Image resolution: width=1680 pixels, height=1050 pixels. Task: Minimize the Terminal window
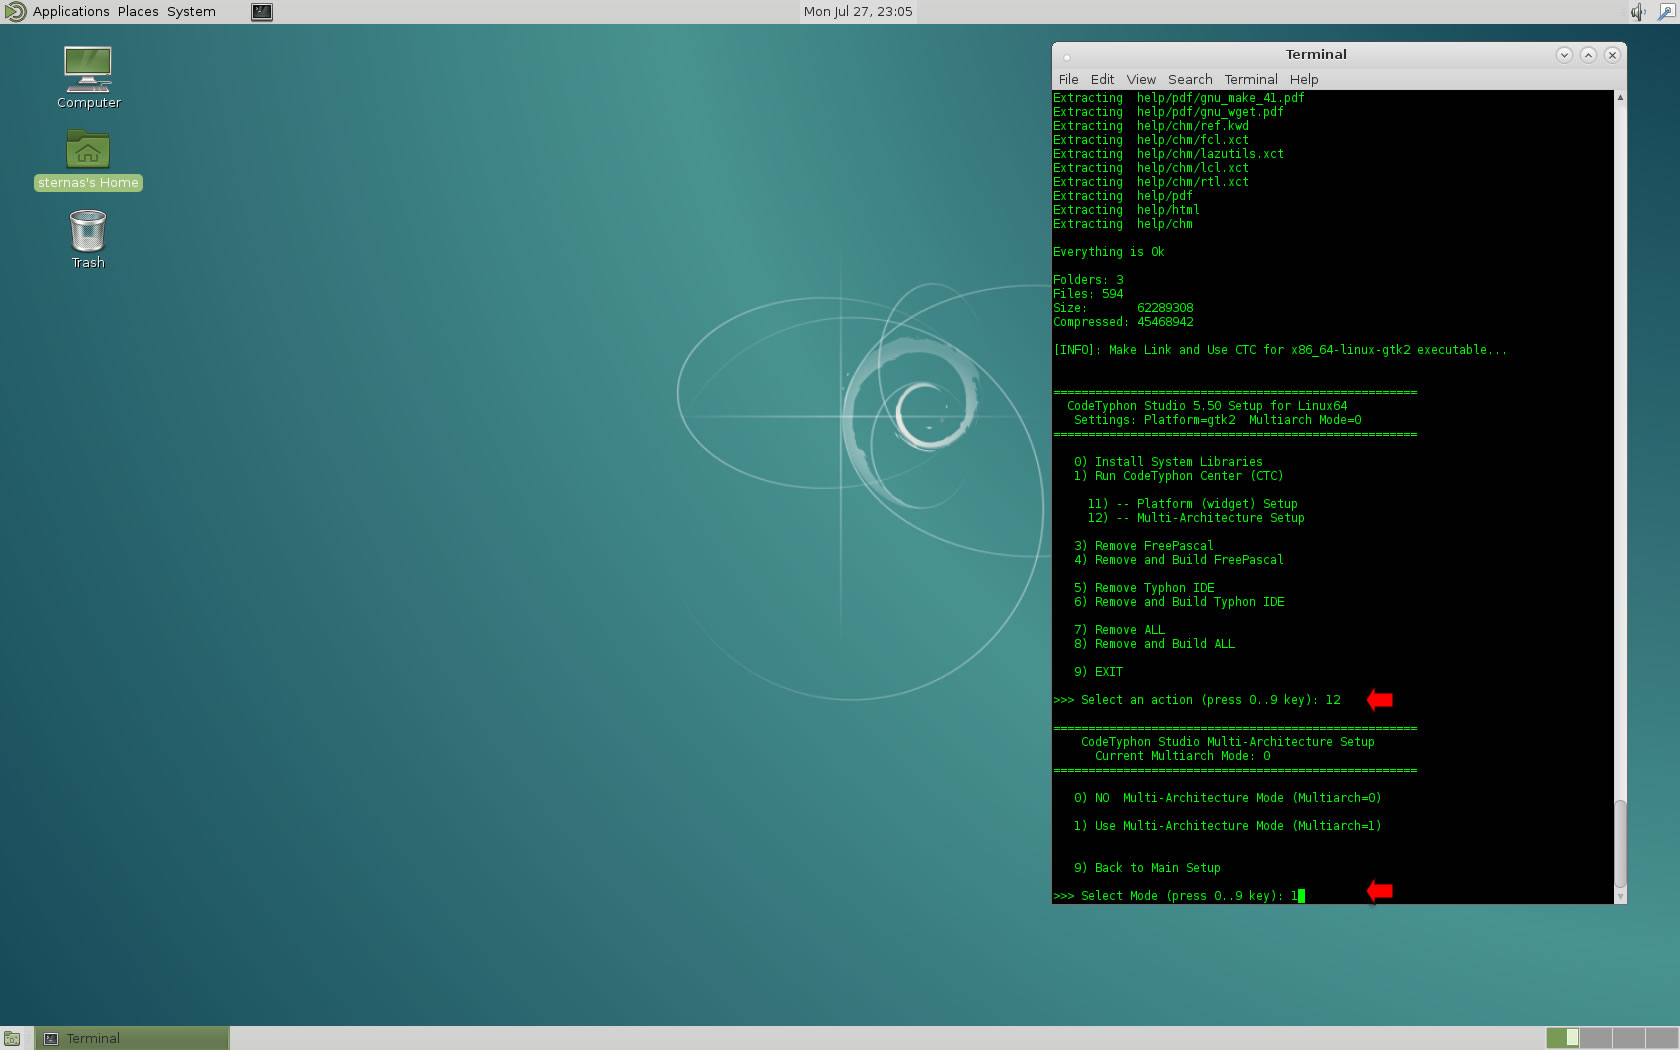point(1564,55)
